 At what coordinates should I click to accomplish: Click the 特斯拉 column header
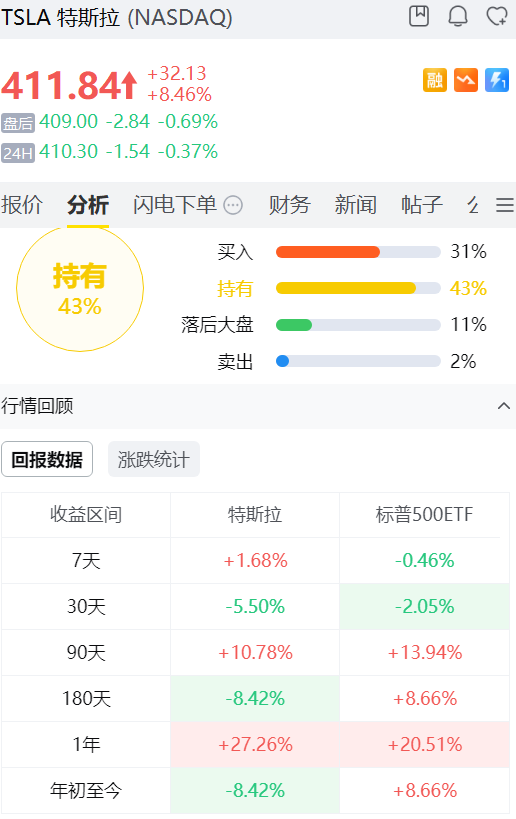[255, 514]
